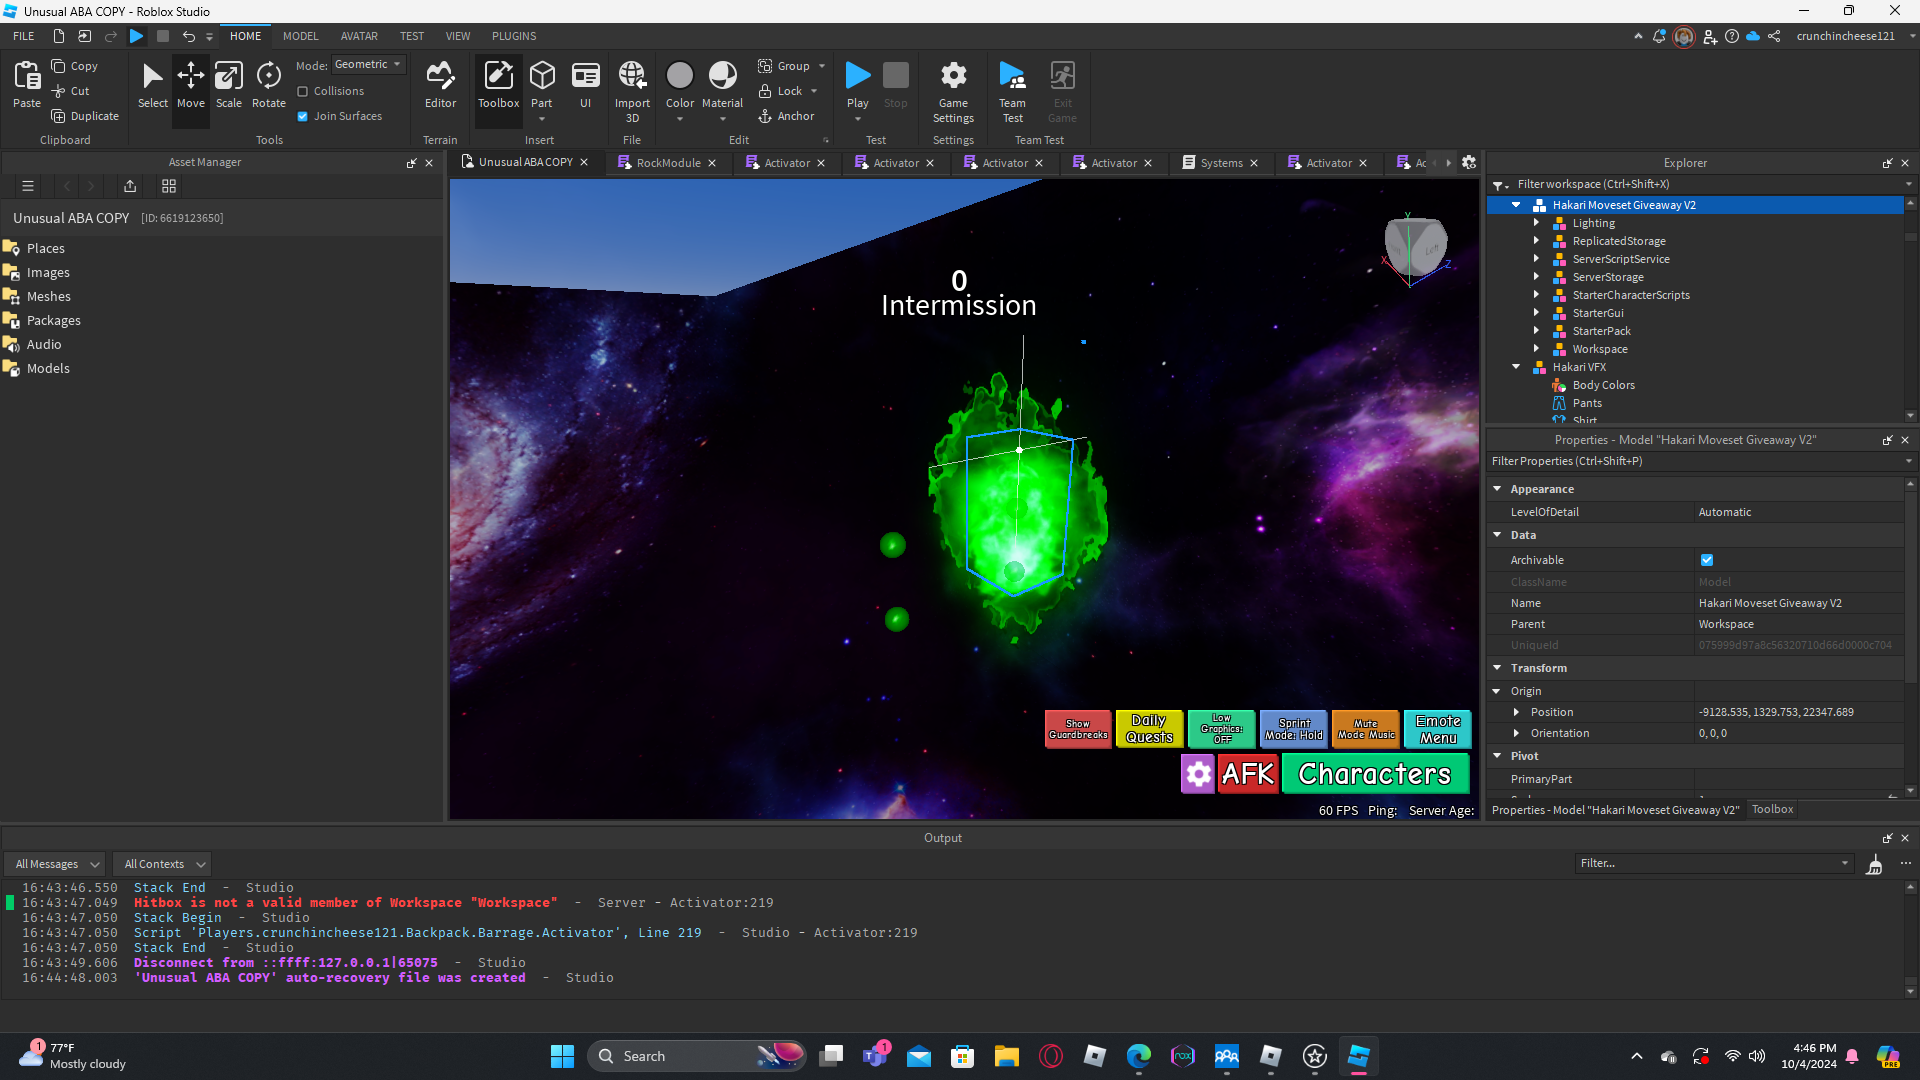Viewport: 1920px width, 1080px height.
Task: Click the Duplicate button
Action: click(85, 116)
